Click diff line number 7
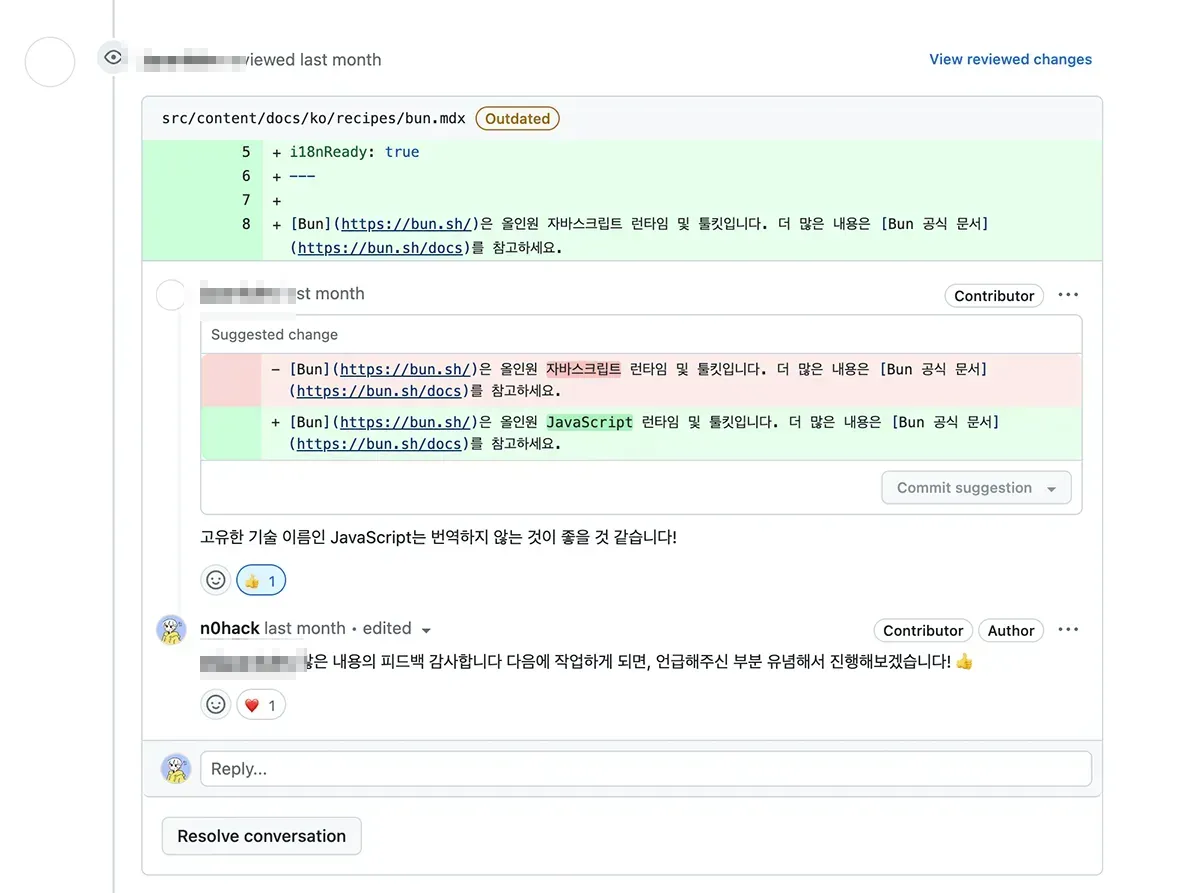Viewport: 1200px width, 893px height. 246,200
